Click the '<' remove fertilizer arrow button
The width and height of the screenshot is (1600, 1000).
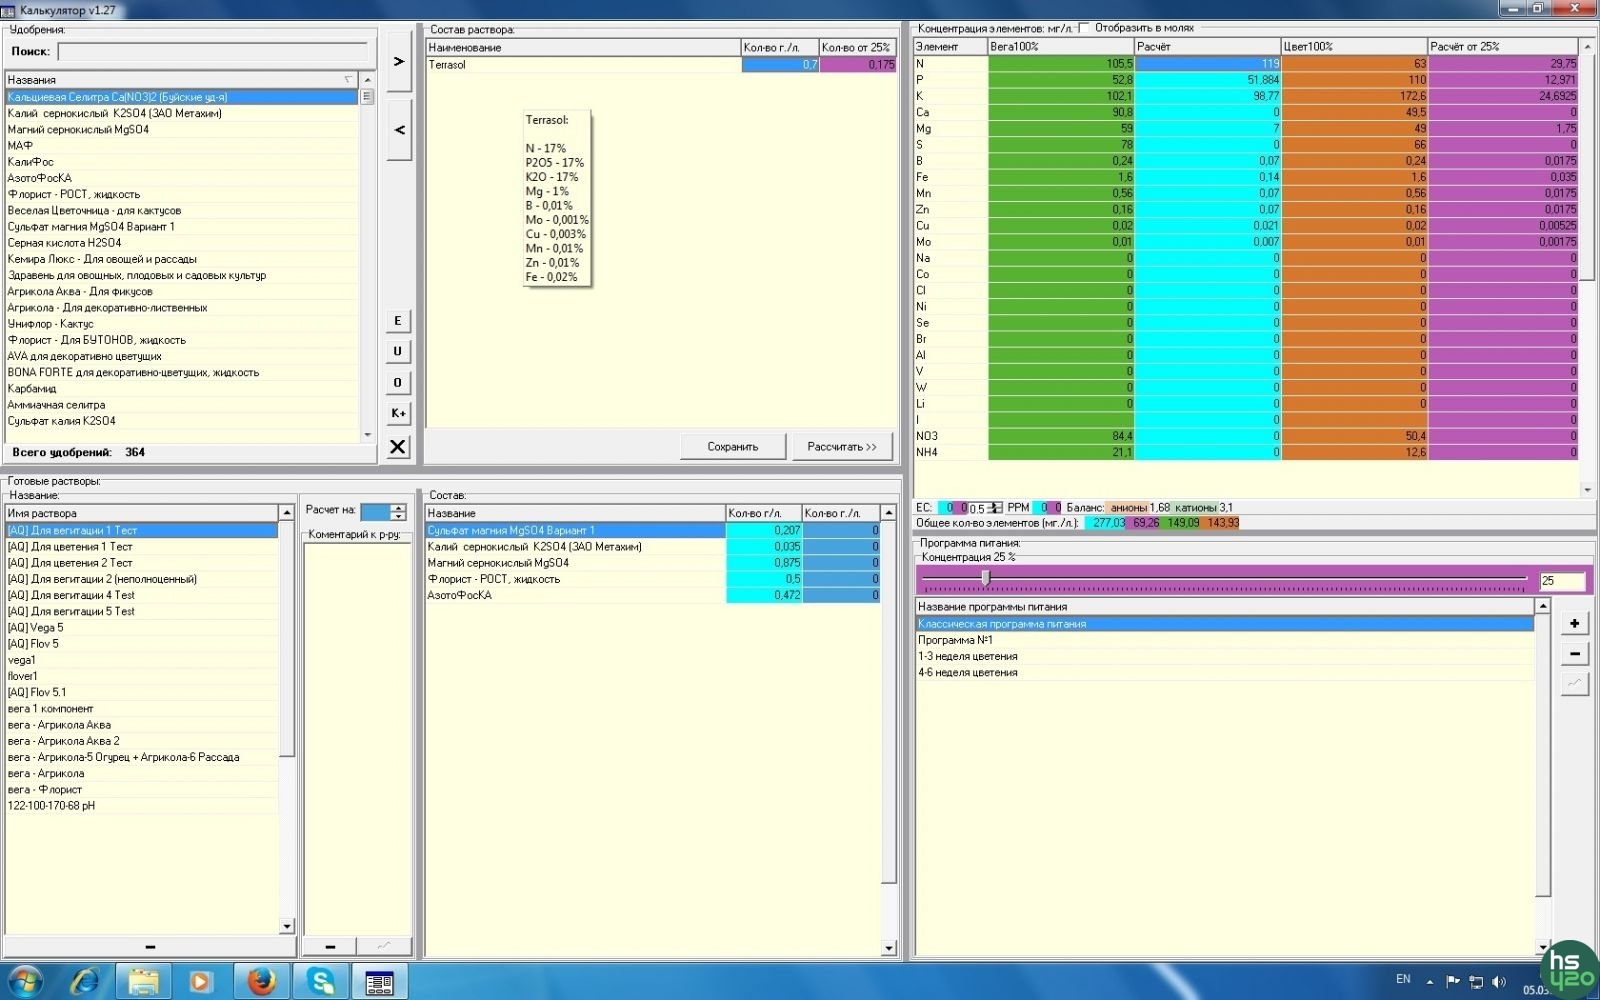click(398, 130)
